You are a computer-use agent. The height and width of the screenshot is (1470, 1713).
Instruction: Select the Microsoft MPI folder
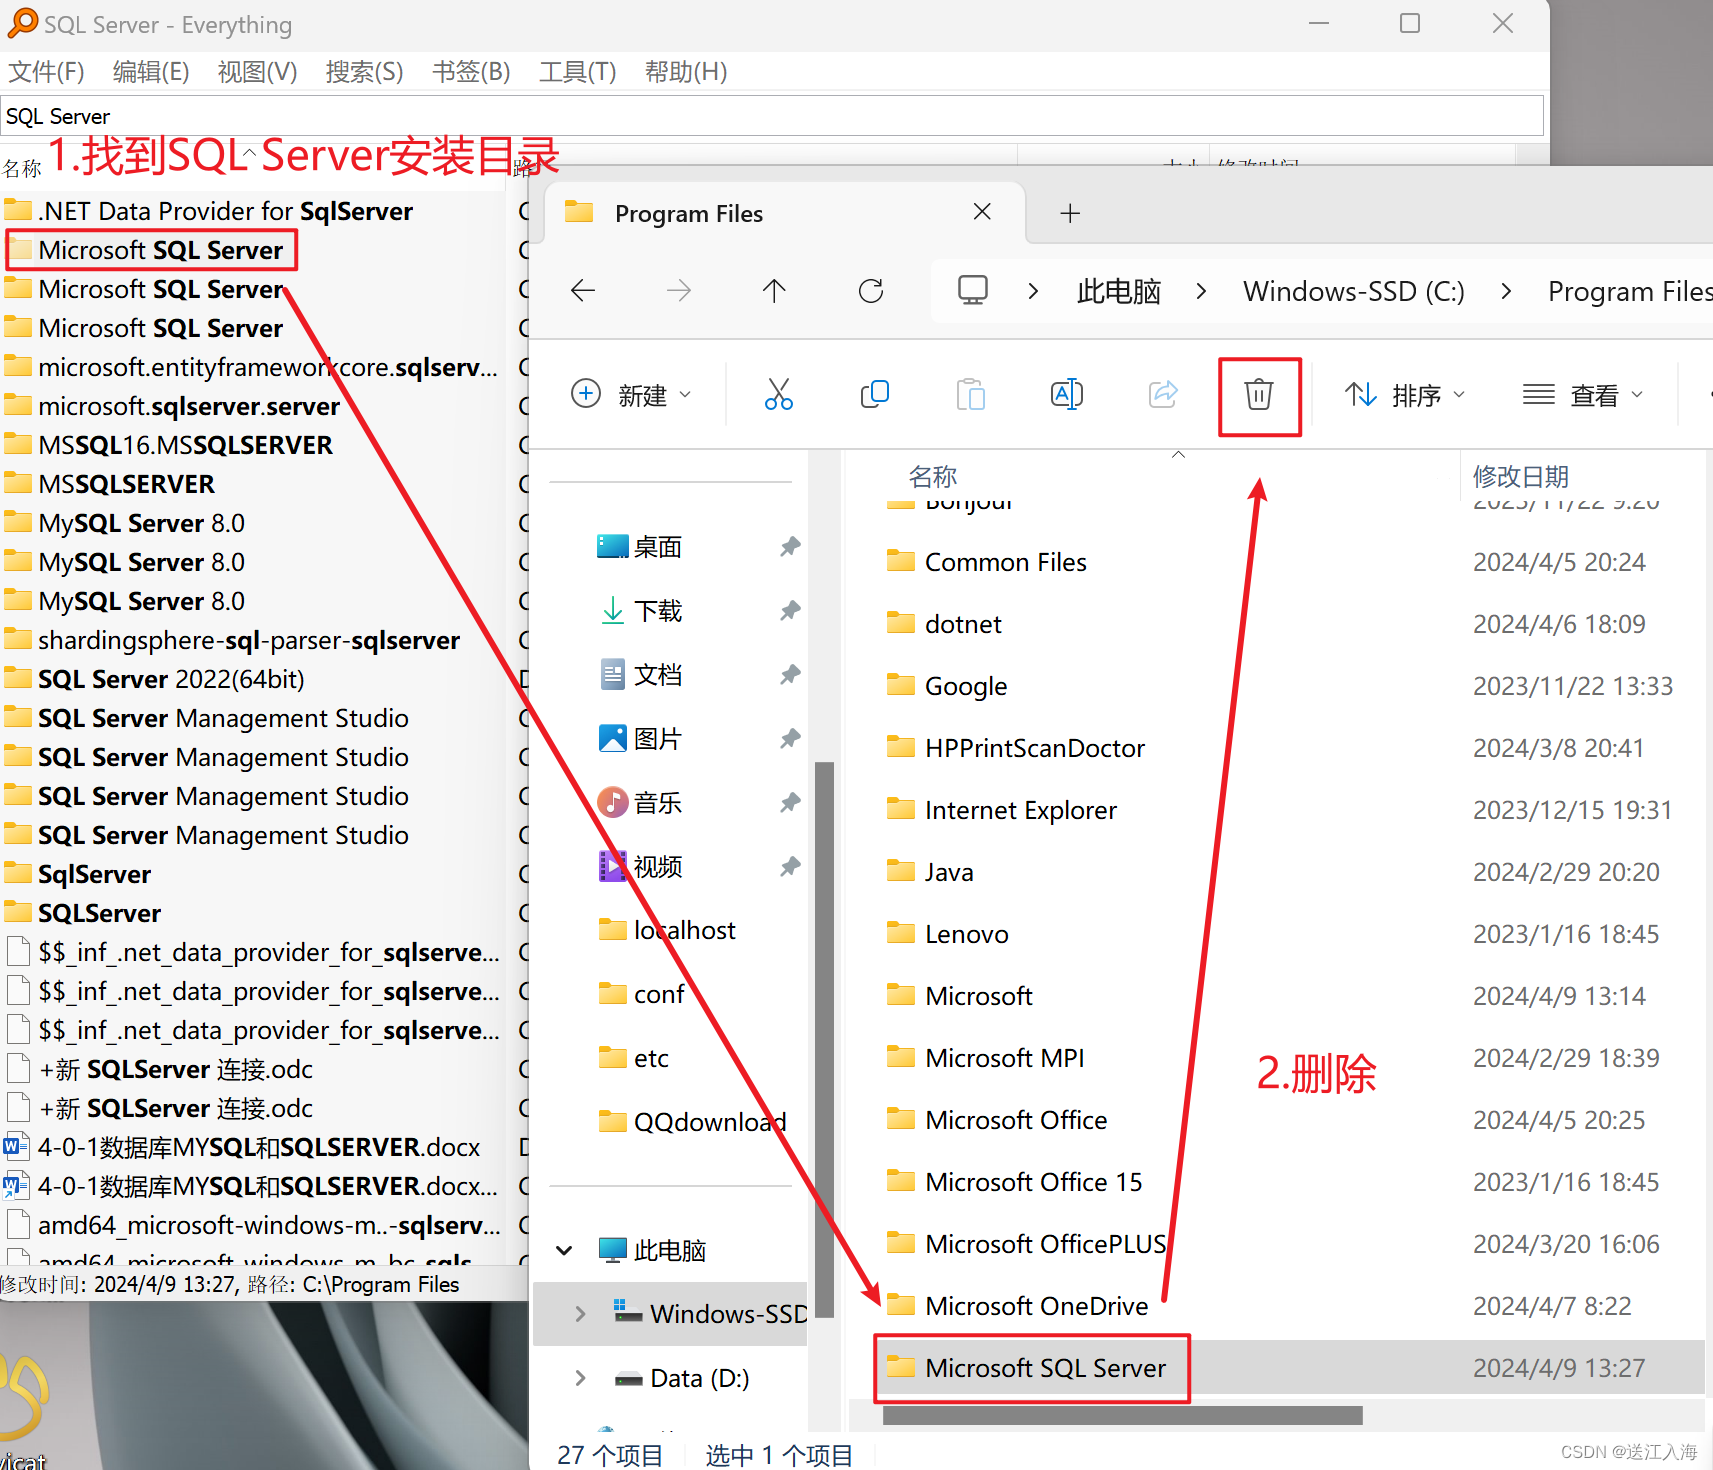1004,1058
